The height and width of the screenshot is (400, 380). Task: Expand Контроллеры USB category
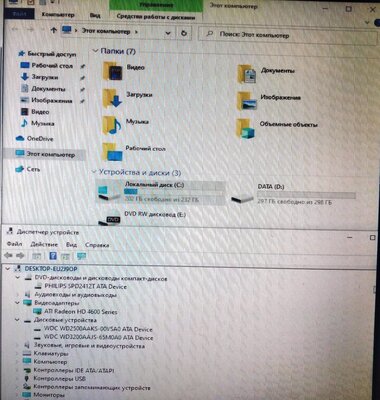(x=18, y=379)
